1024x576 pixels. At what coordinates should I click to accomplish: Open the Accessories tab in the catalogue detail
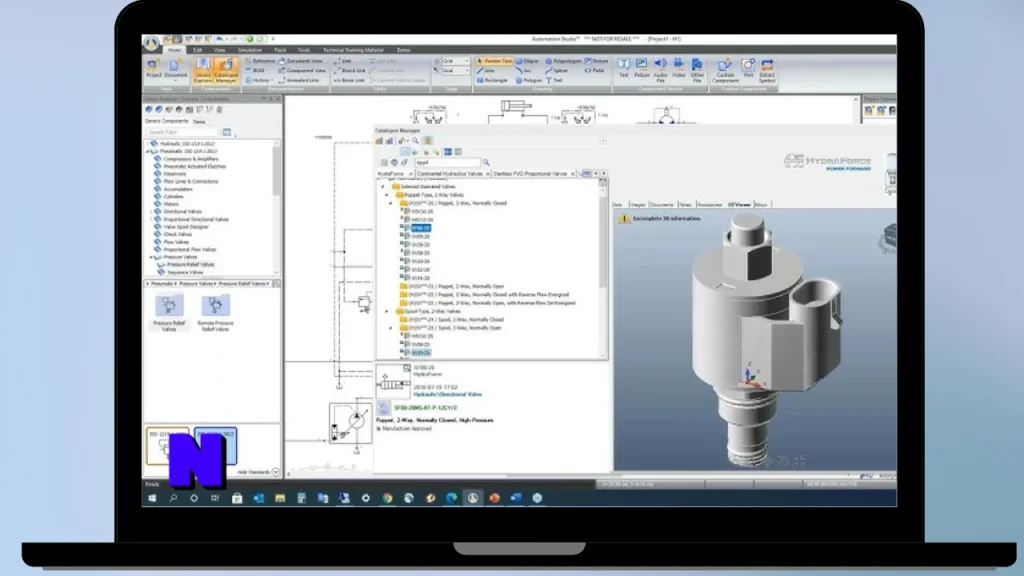(x=710, y=205)
